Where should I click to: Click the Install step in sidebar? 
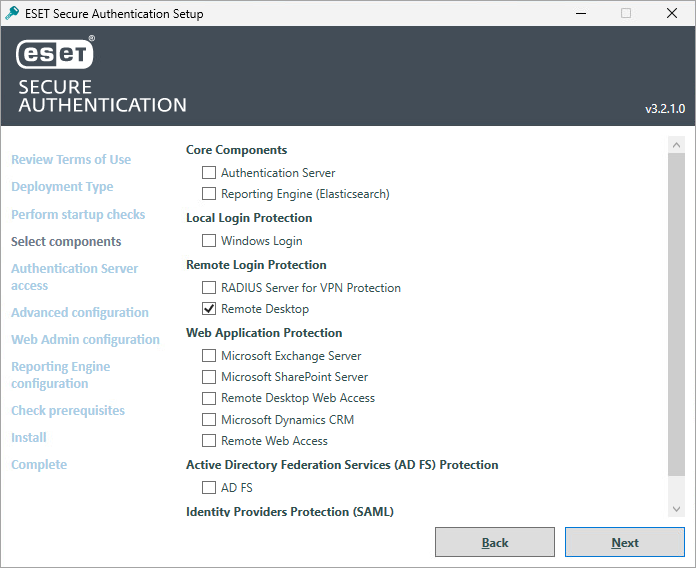29,438
